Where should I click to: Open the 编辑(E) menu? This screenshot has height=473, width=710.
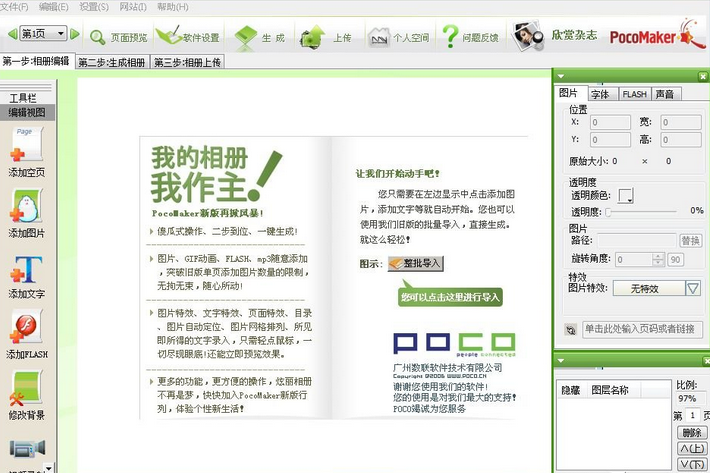(x=53, y=7)
